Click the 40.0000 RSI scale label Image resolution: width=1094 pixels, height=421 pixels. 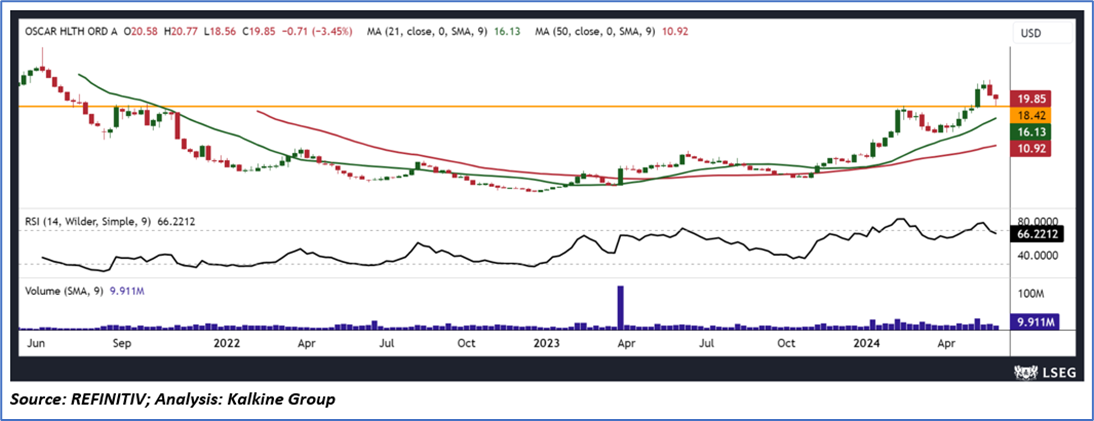click(1038, 256)
